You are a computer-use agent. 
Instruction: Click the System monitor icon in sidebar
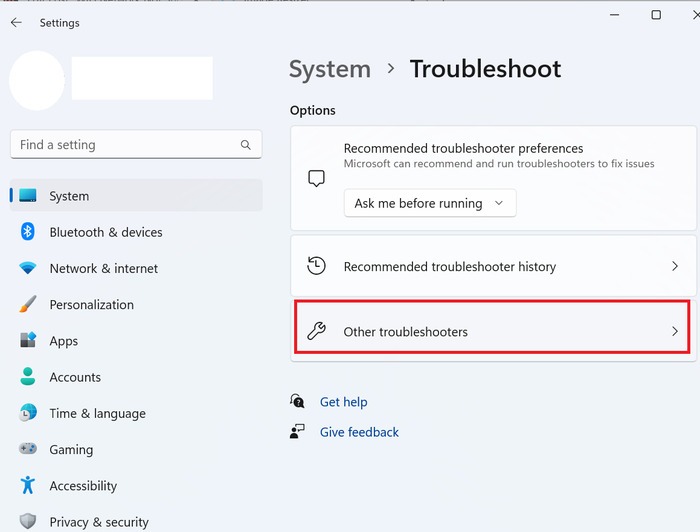[28, 195]
